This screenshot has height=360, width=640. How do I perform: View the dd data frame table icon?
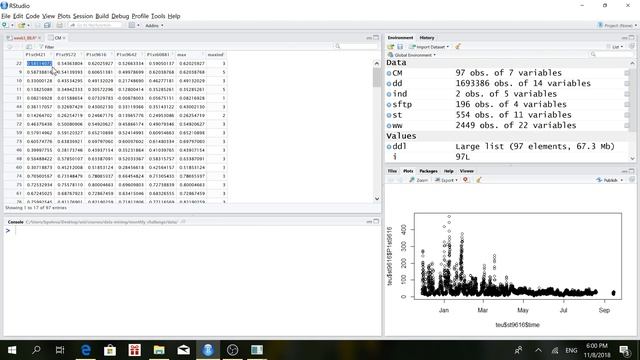point(627,84)
